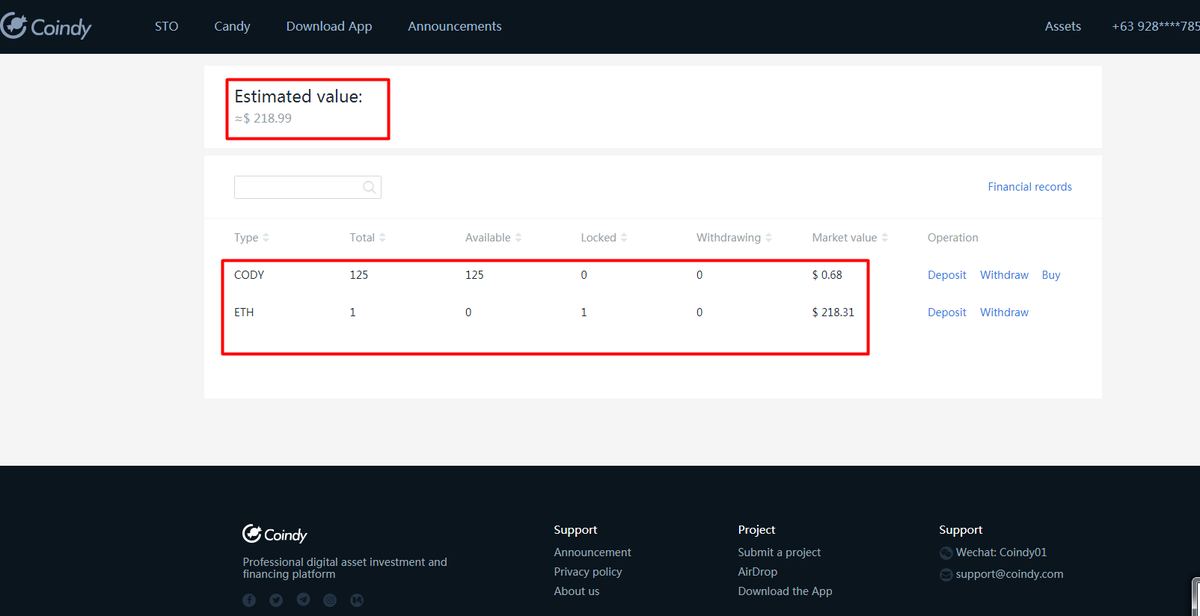Open the Twitter footer icon

(x=276, y=600)
